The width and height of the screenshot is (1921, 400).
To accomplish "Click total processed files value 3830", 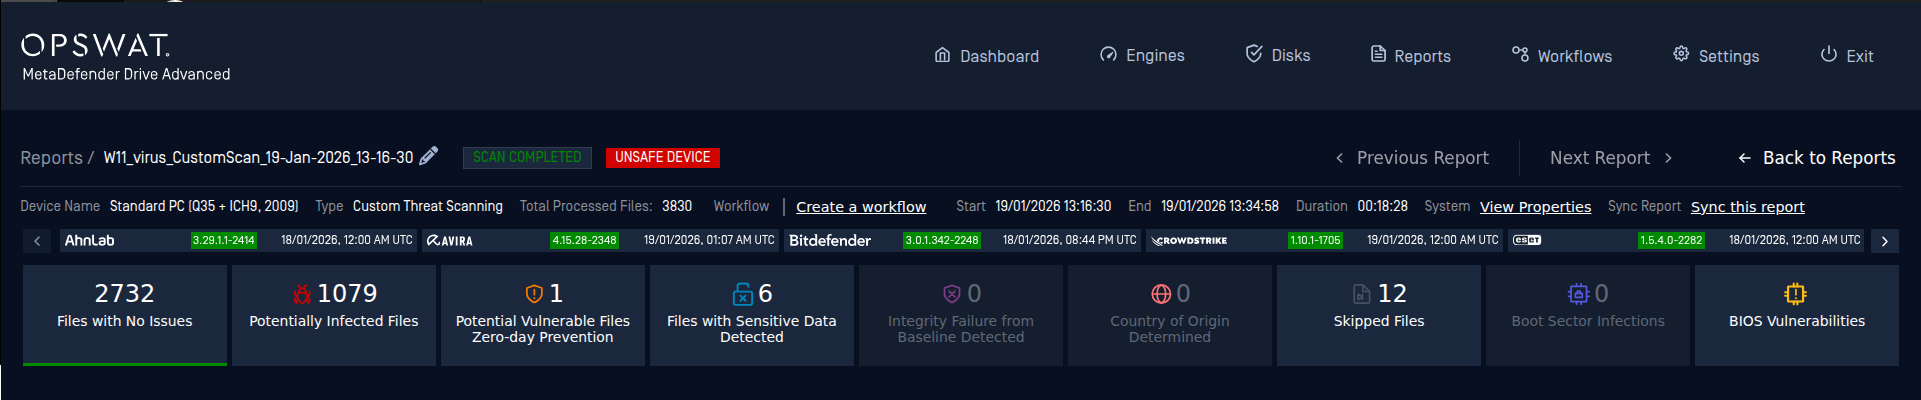I will 677,206.
